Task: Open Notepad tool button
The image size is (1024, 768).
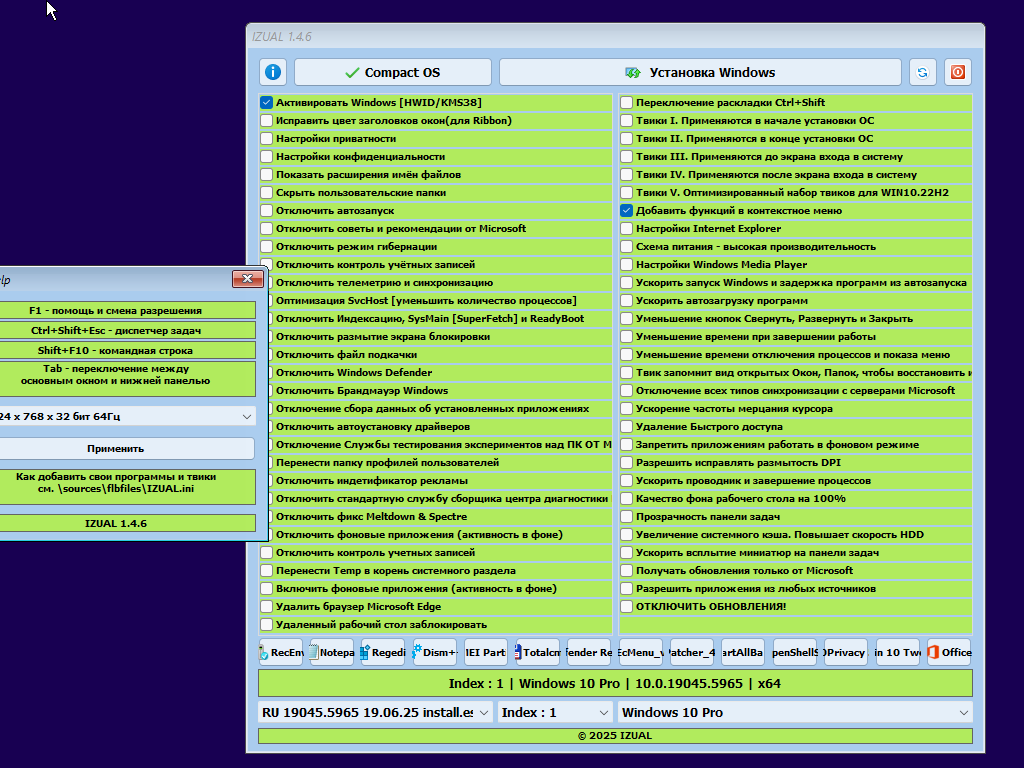Action: 331,652
